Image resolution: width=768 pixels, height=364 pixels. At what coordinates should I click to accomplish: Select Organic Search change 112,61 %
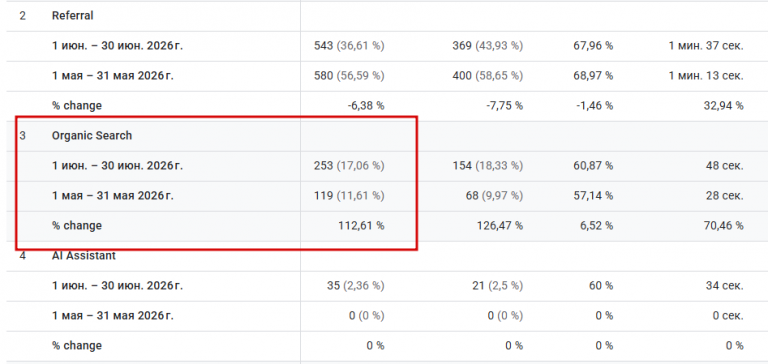pyautogui.click(x=361, y=226)
